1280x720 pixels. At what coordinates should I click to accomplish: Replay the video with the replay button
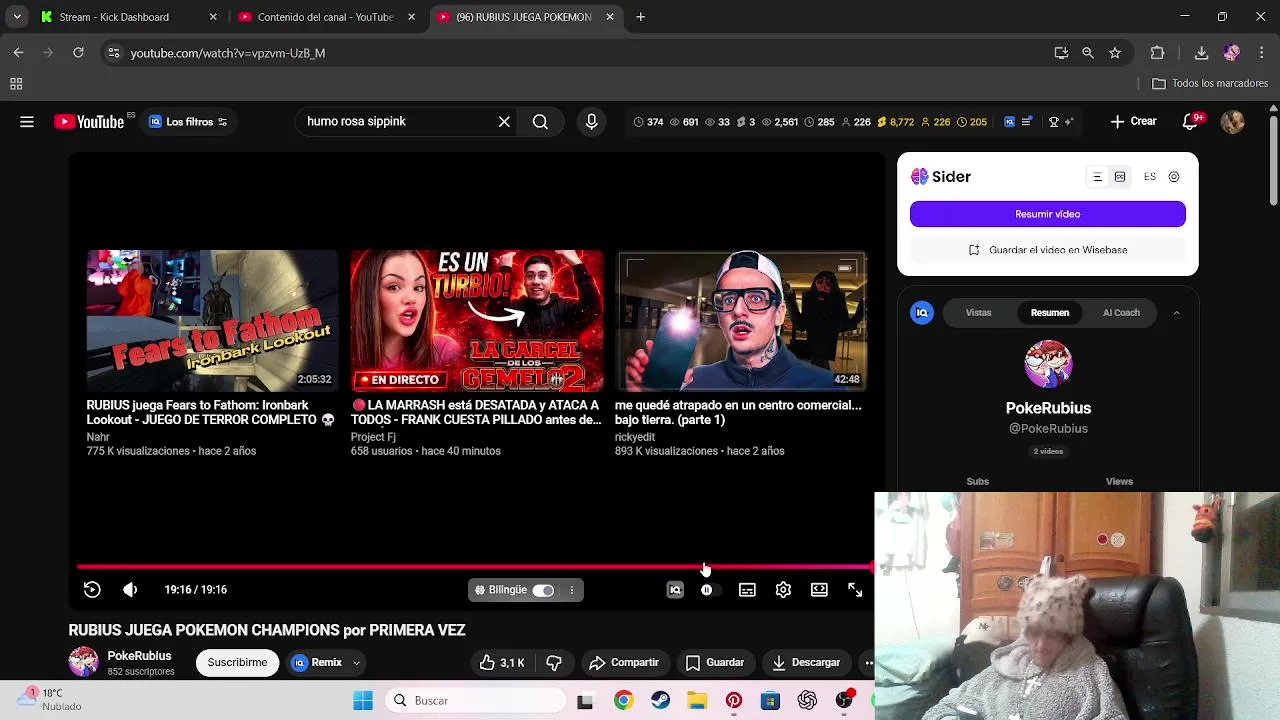click(92, 590)
